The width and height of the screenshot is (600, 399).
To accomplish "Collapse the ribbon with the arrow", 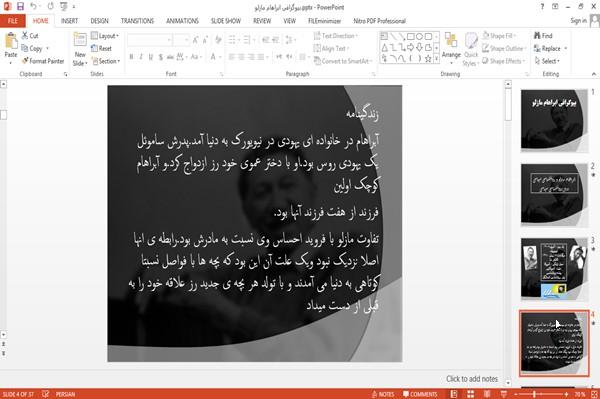I will point(593,74).
